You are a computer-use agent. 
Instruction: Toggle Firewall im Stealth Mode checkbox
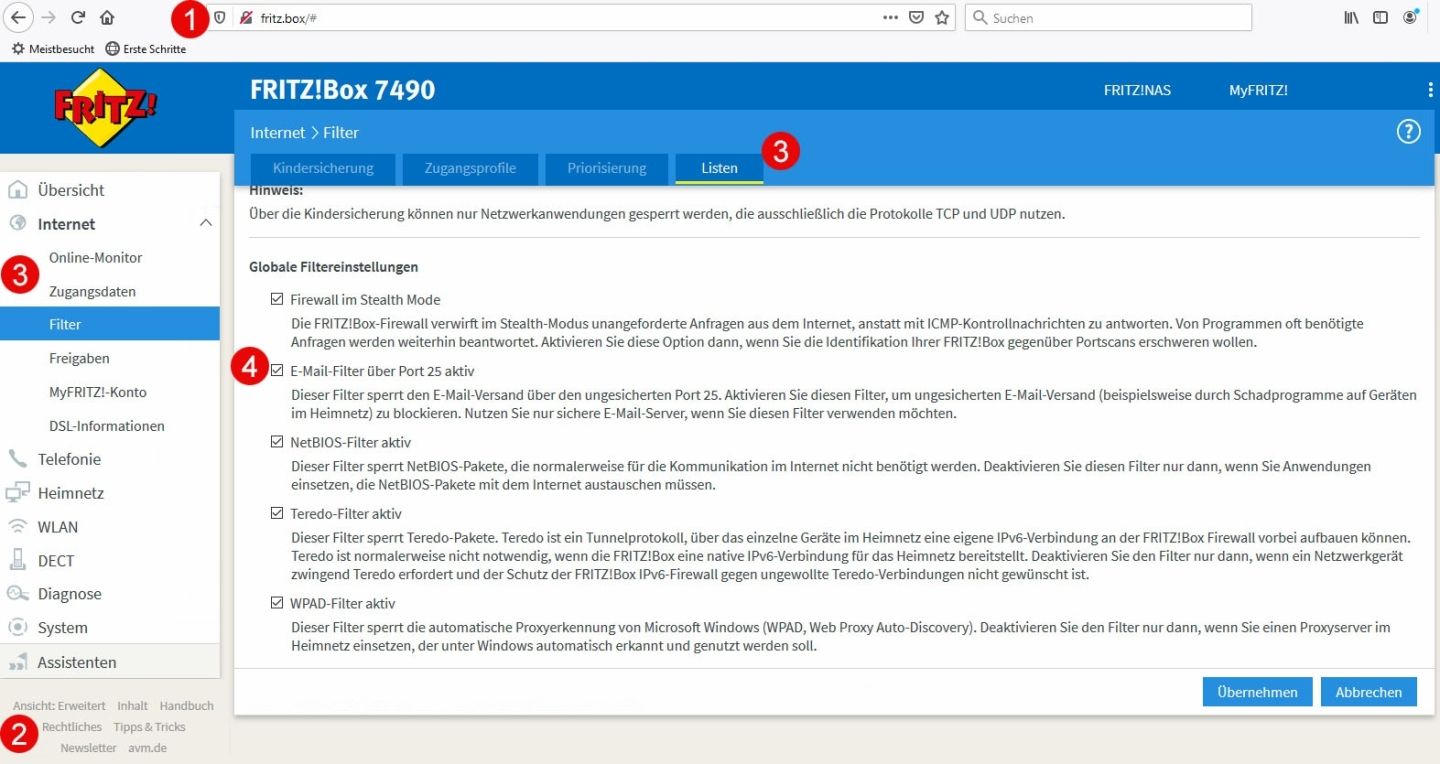click(277, 299)
